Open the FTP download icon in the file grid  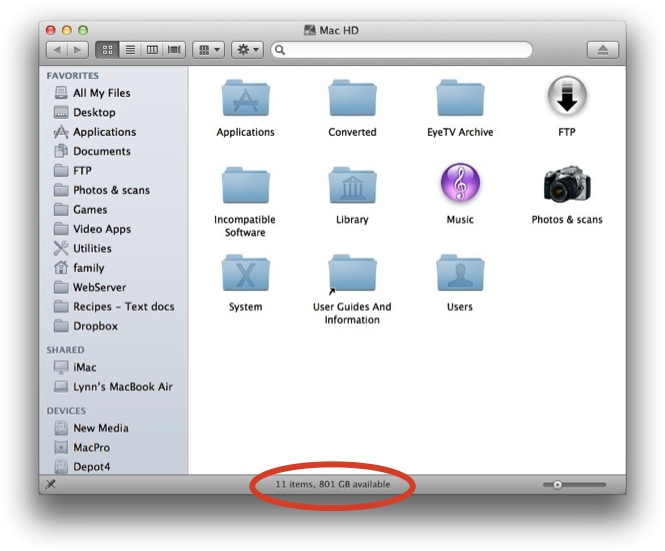coord(567,96)
